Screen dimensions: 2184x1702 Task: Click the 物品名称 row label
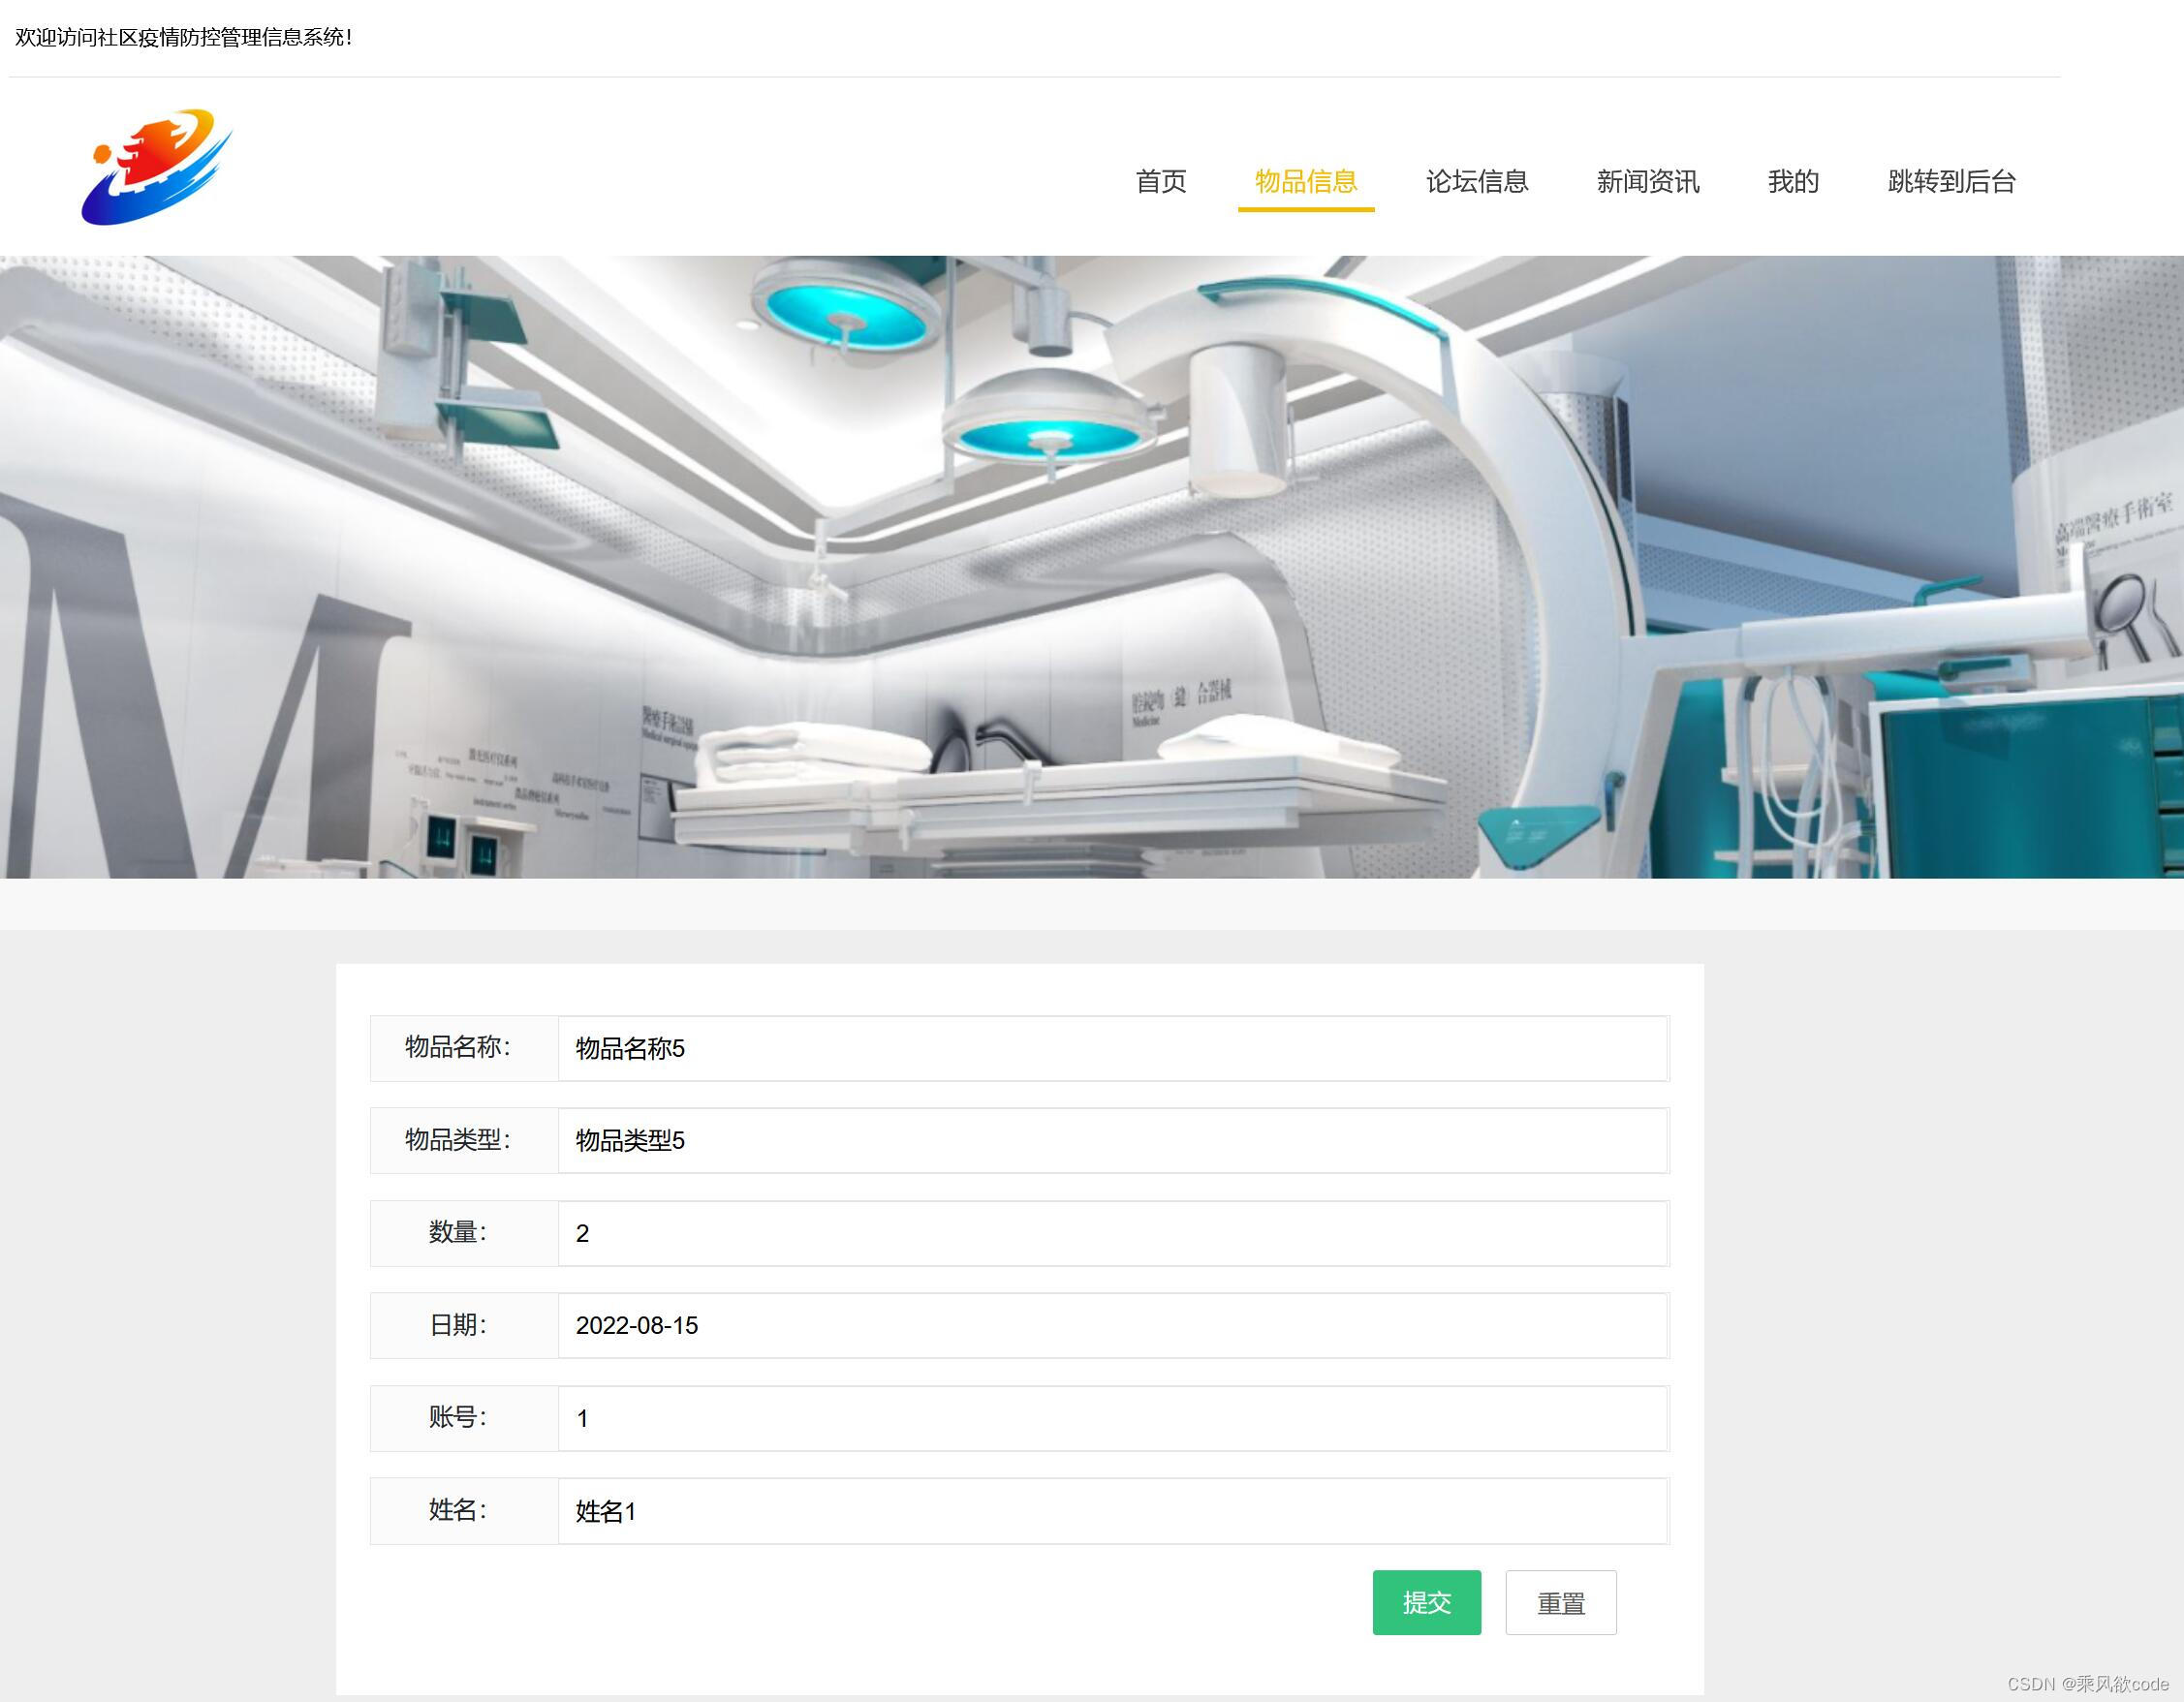pyautogui.click(x=456, y=1049)
